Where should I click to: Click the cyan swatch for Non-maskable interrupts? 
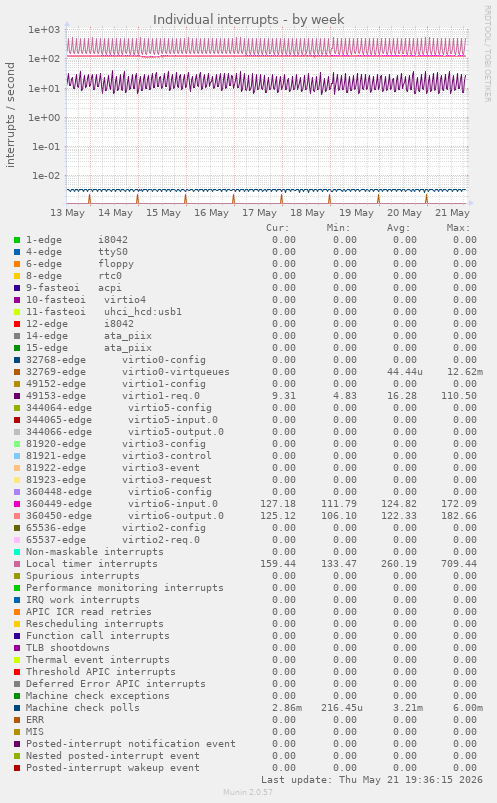(17, 552)
